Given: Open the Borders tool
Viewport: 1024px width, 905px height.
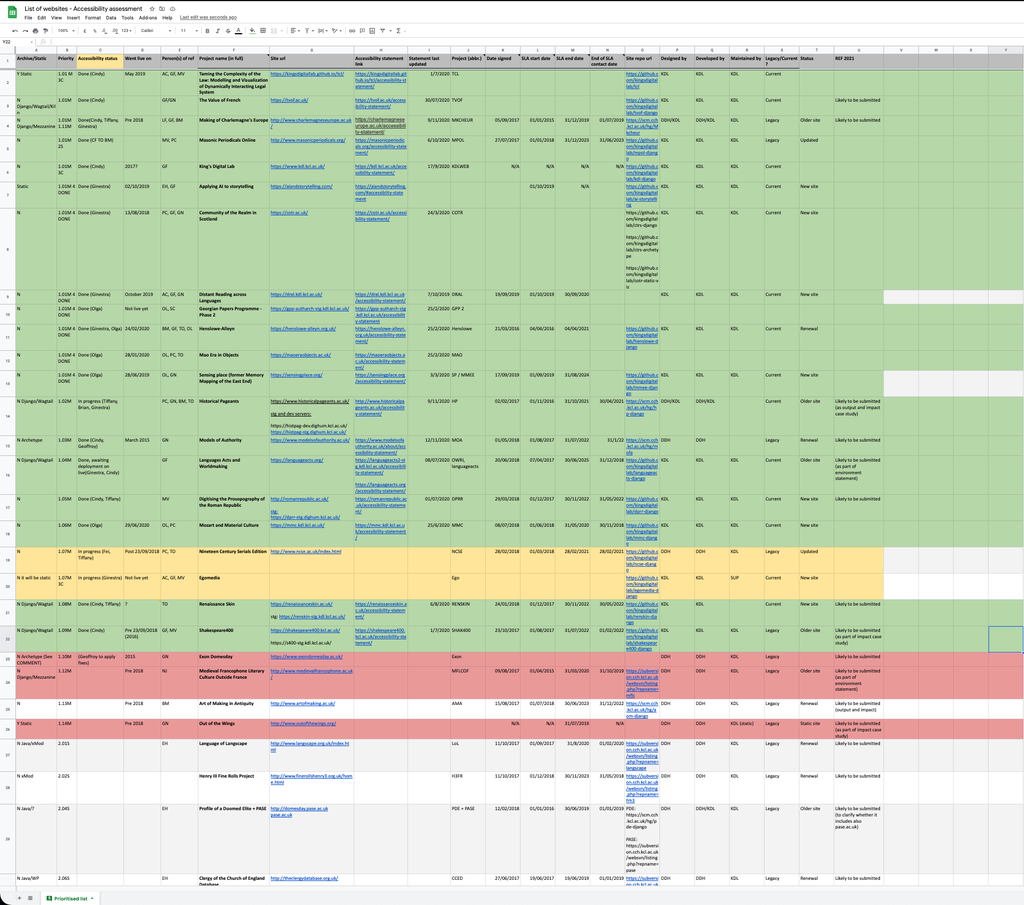Looking at the screenshot, I should (x=263, y=31).
